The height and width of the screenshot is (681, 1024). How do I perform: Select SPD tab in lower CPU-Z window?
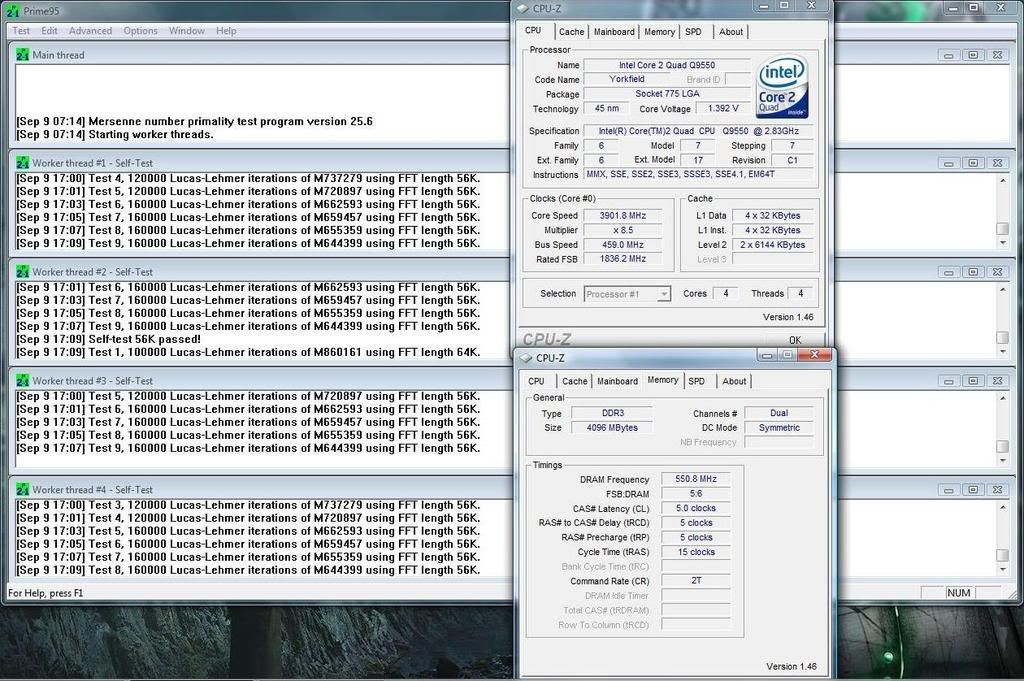pos(697,381)
